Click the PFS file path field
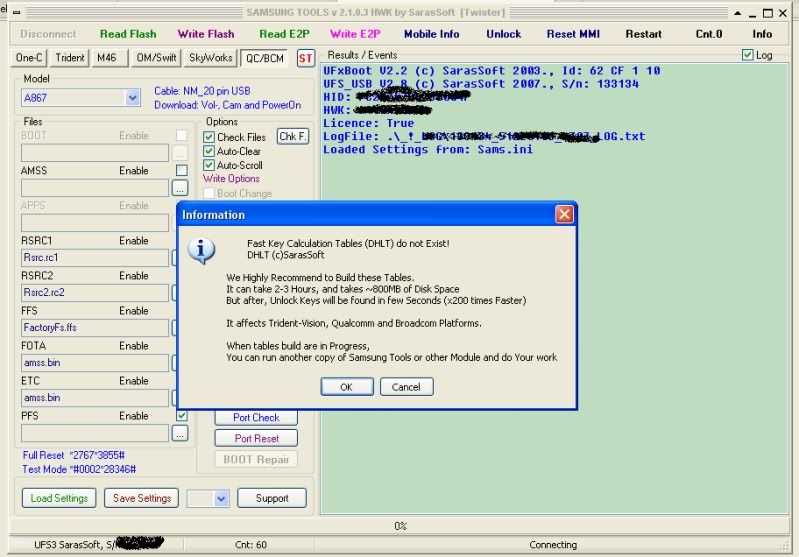 tap(95, 433)
